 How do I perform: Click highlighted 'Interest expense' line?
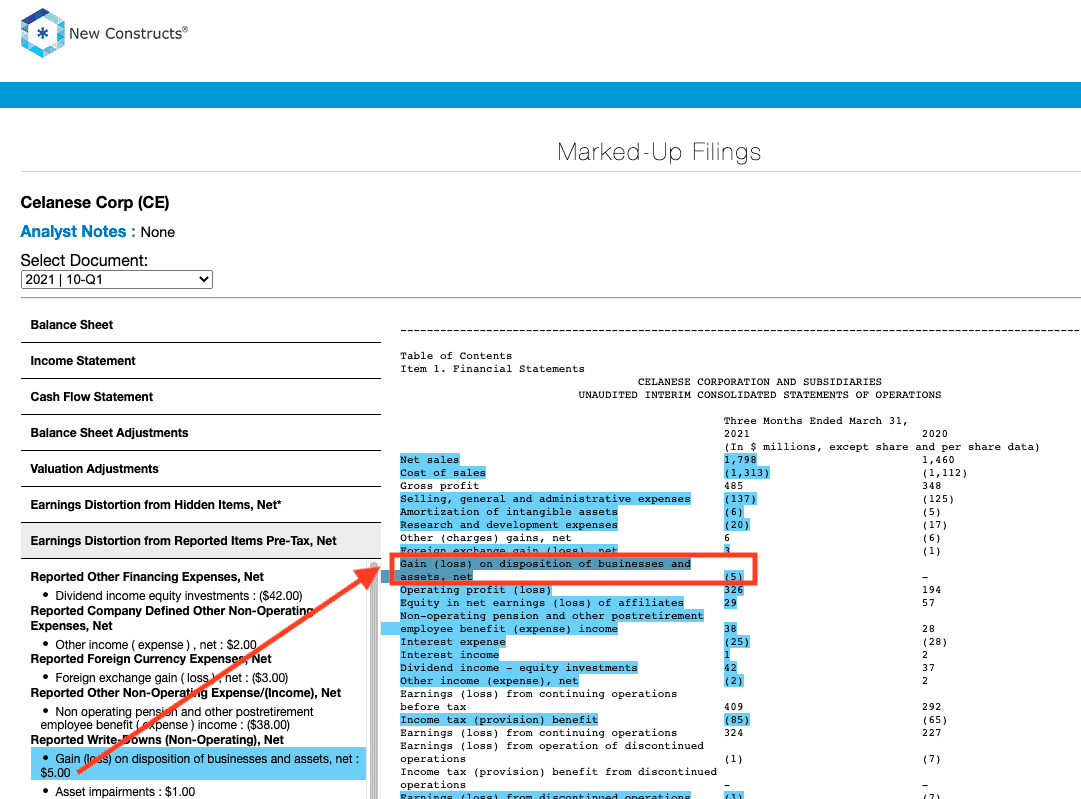point(453,642)
